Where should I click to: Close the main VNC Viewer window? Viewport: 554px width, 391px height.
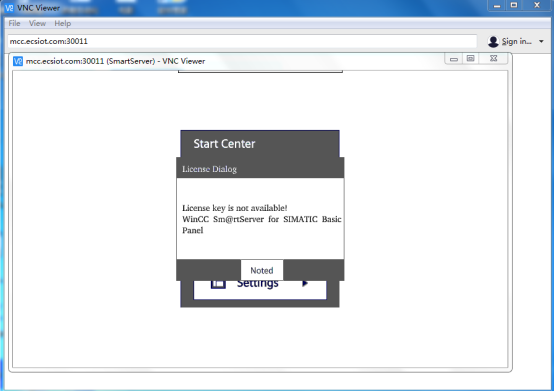click(537, 6)
